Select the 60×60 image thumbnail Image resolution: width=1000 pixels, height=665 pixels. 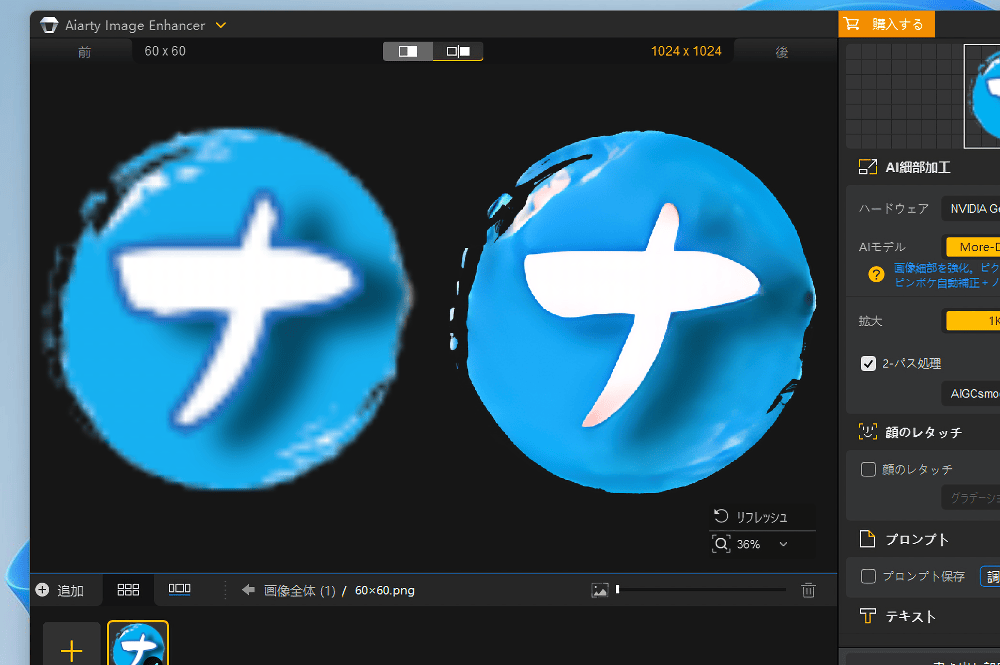(x=138, y=643)
